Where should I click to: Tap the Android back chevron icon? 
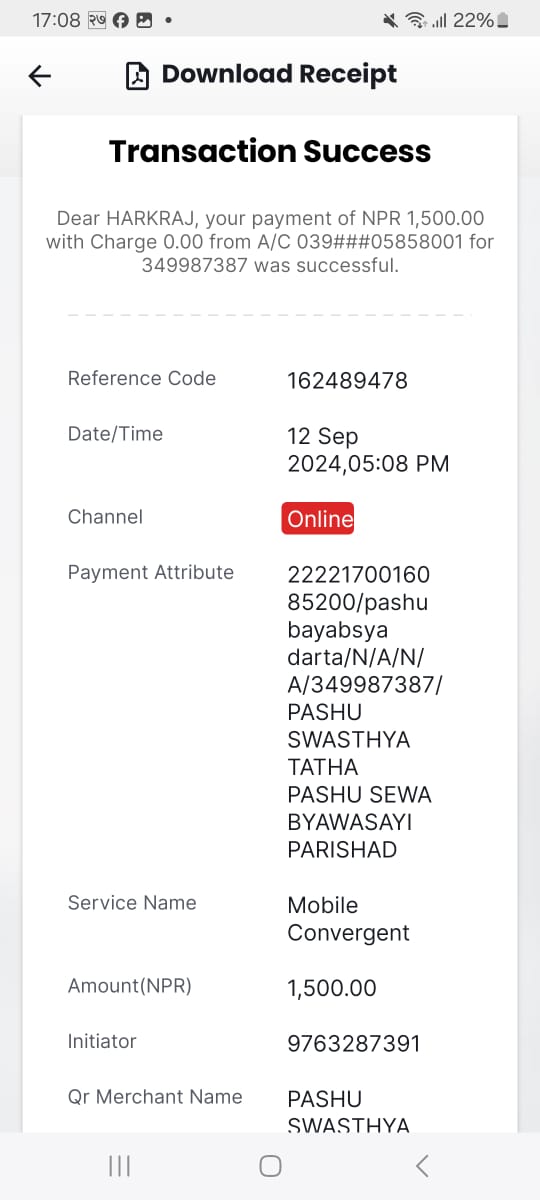[x=422, y=1165]
